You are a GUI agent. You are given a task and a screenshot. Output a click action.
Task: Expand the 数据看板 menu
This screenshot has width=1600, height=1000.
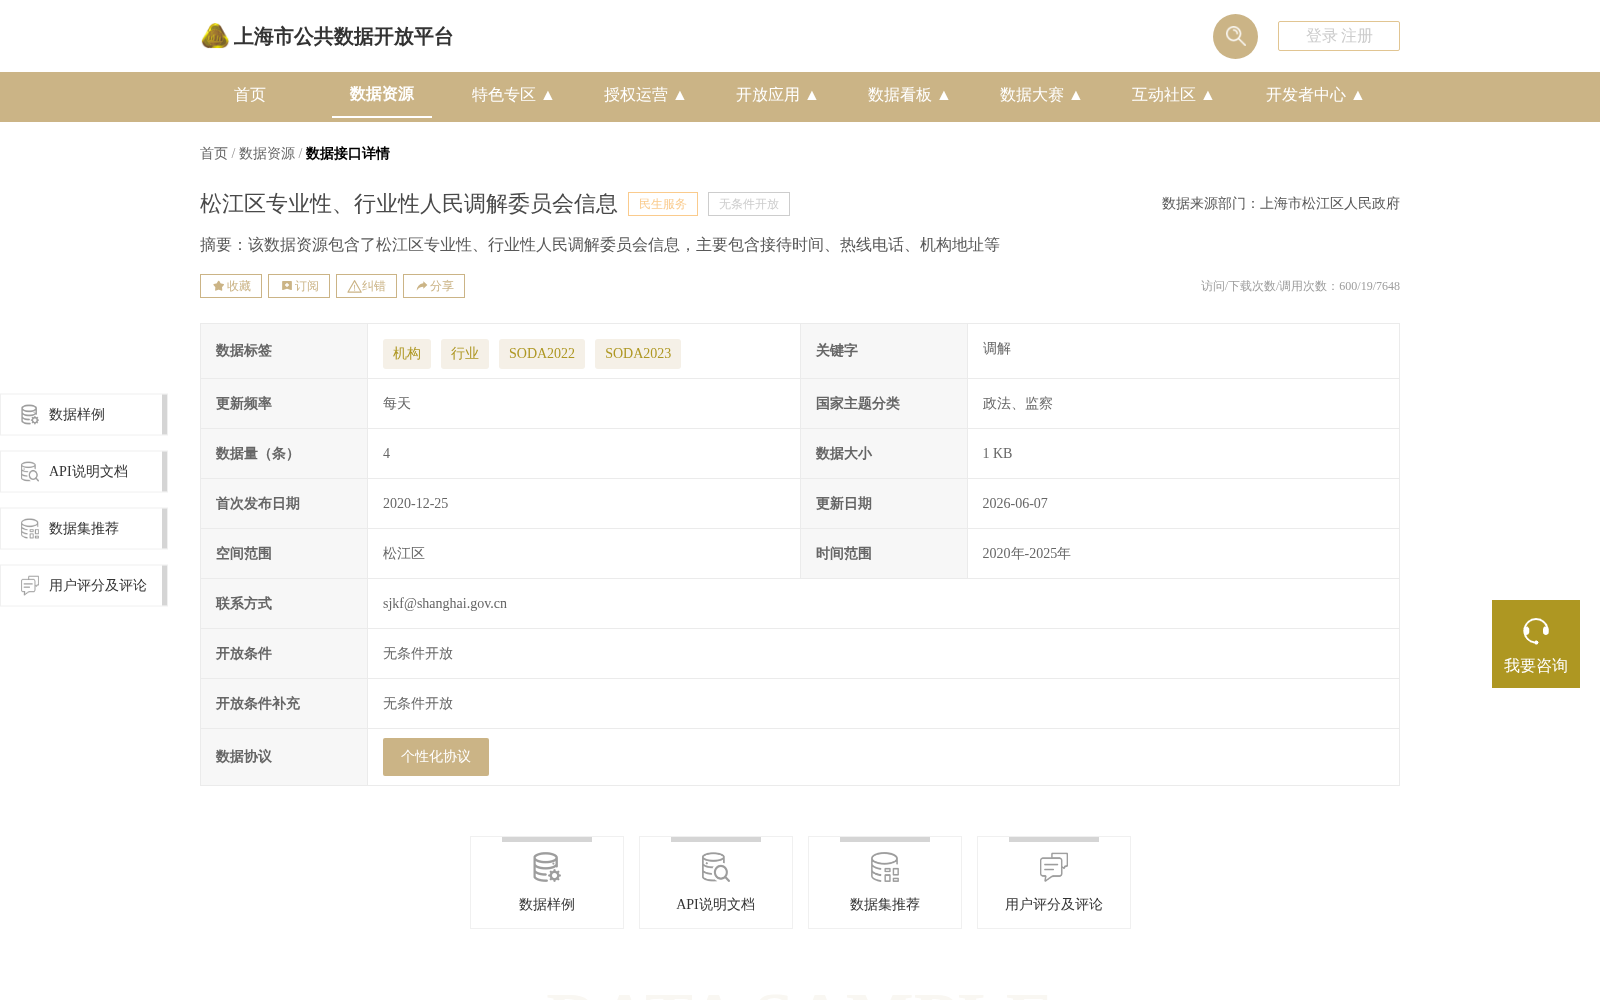[x=909, y=95]
